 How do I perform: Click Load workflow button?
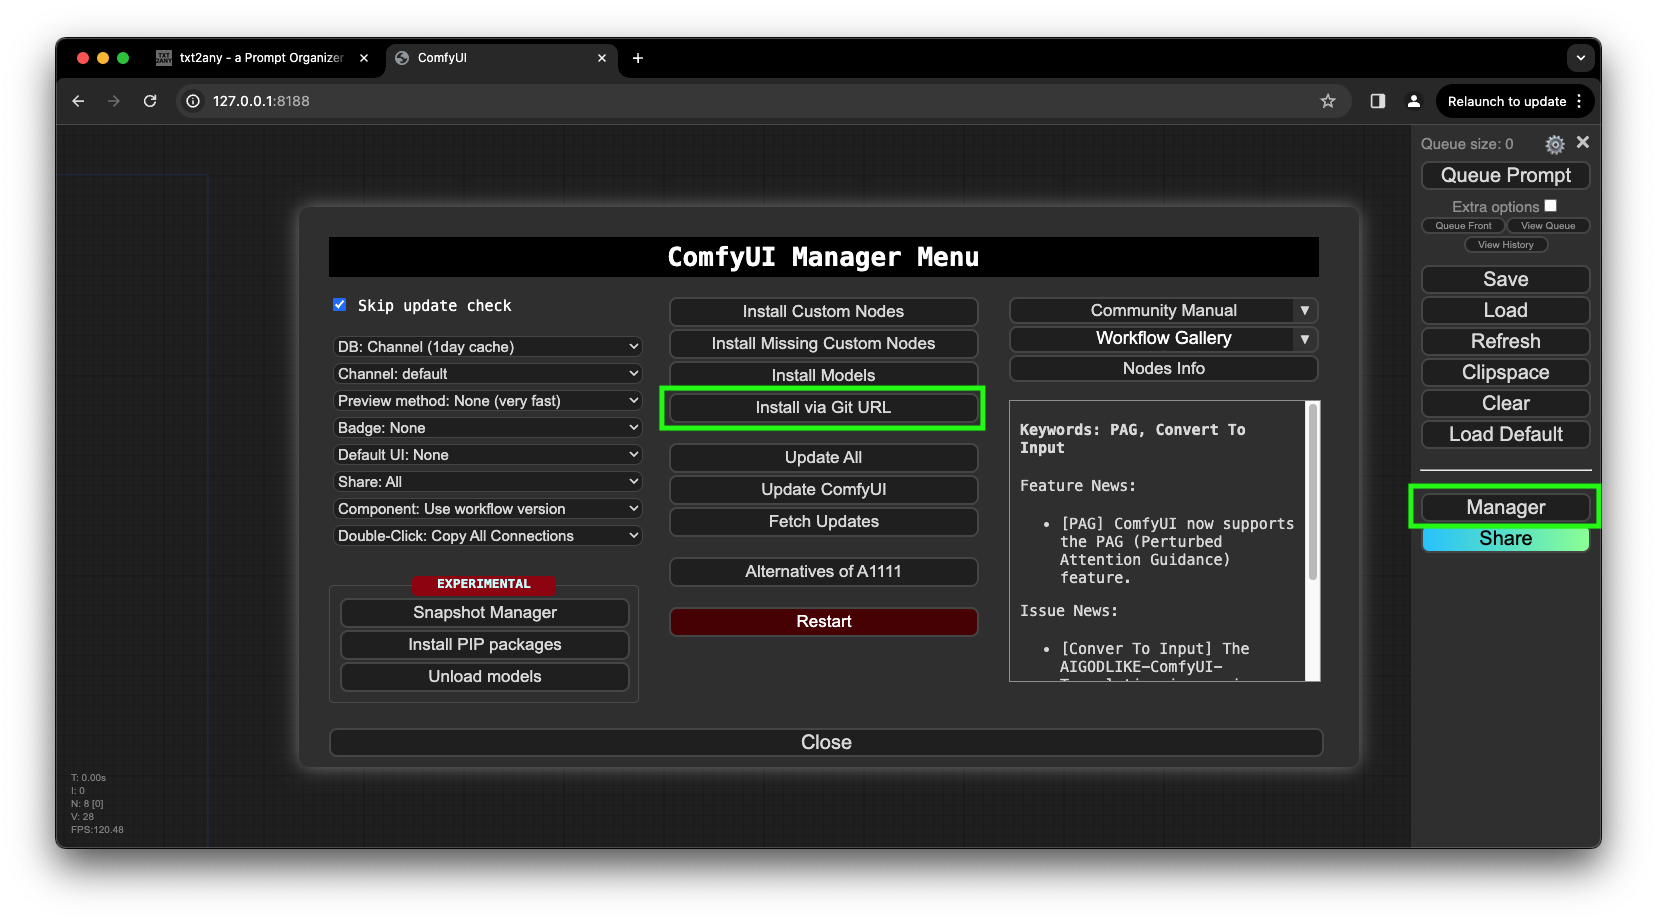click(x=1505, y=311)
